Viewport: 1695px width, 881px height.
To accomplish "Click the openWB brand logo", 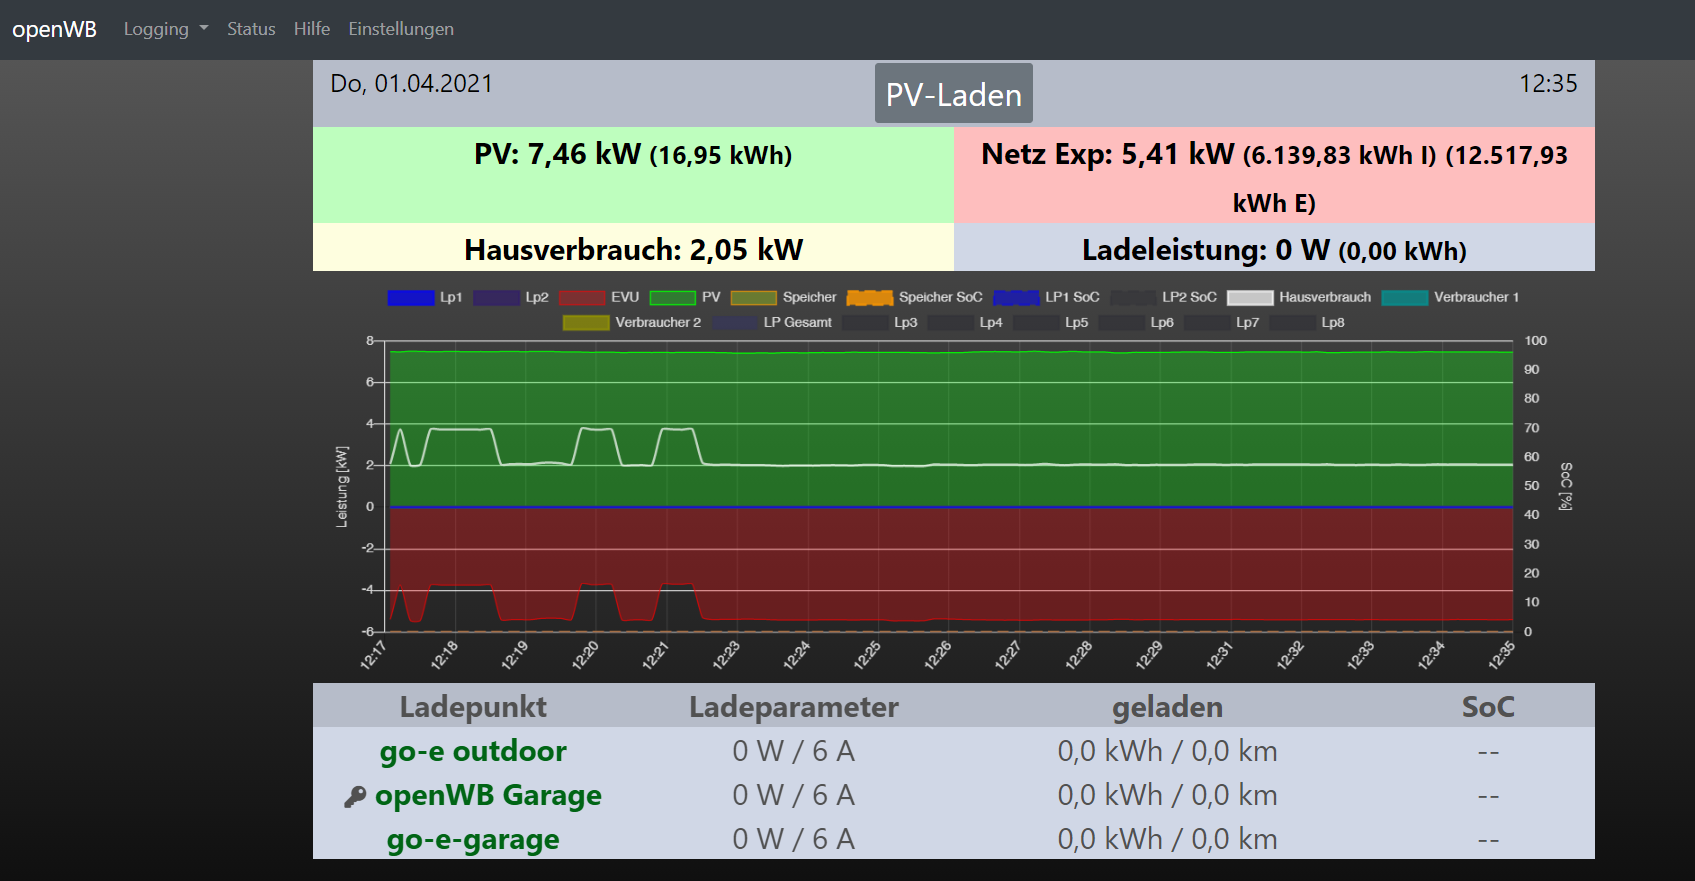I will click(54, 29).
